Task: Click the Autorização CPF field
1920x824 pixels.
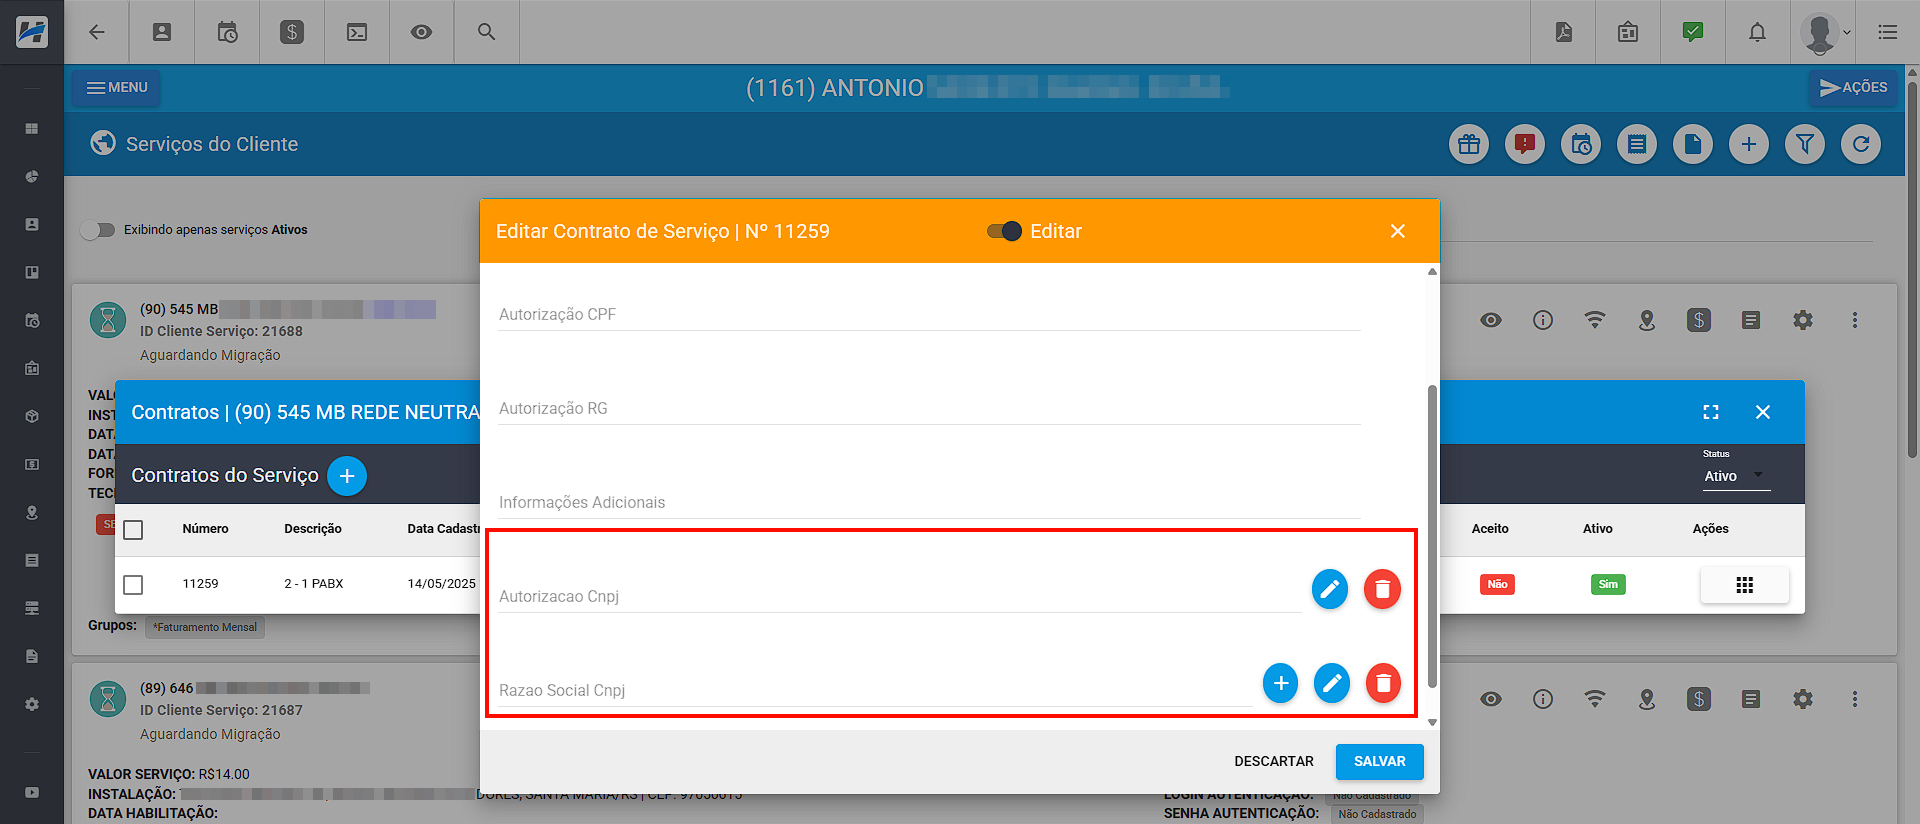Action: [x=929, y=314]
